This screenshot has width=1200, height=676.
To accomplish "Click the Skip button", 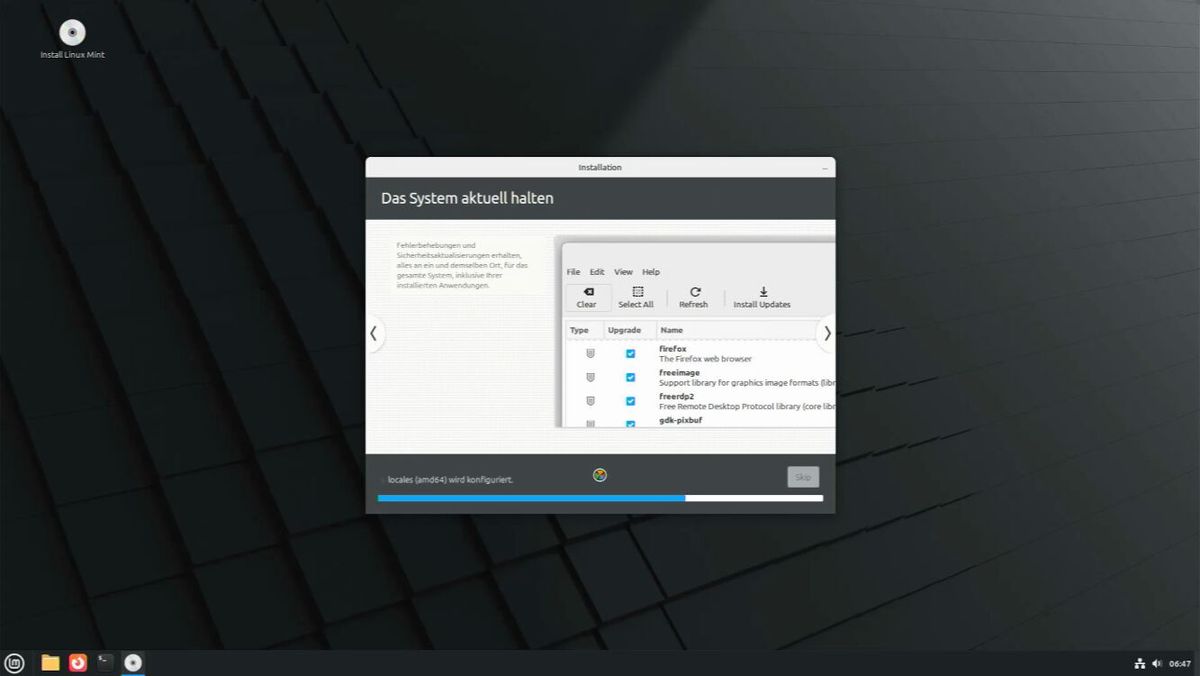I will pos(803,477).
